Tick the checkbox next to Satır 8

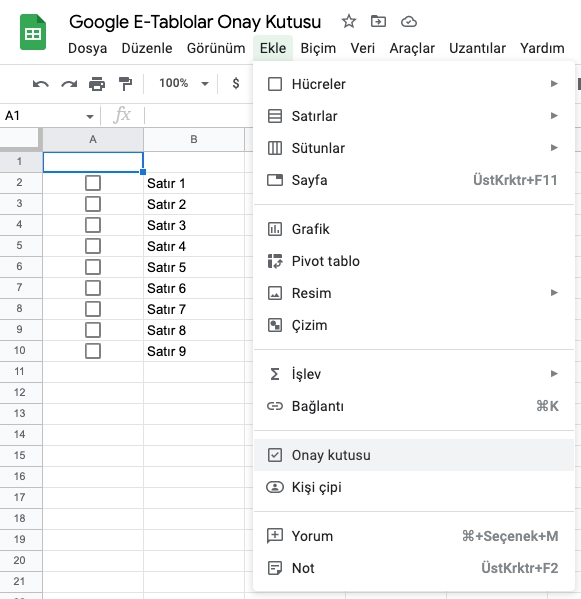click(x=93, y=330)
